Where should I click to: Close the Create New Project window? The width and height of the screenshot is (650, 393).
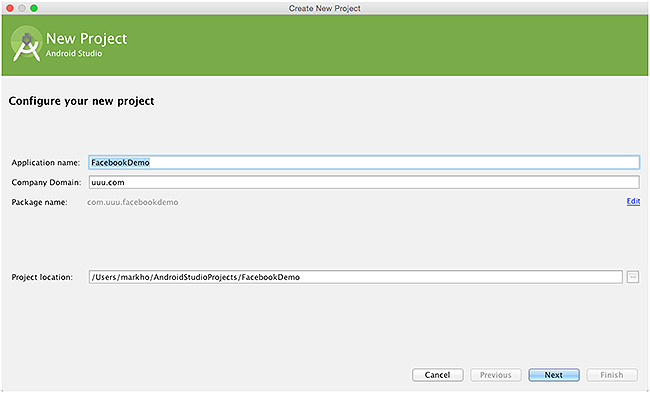10,8
